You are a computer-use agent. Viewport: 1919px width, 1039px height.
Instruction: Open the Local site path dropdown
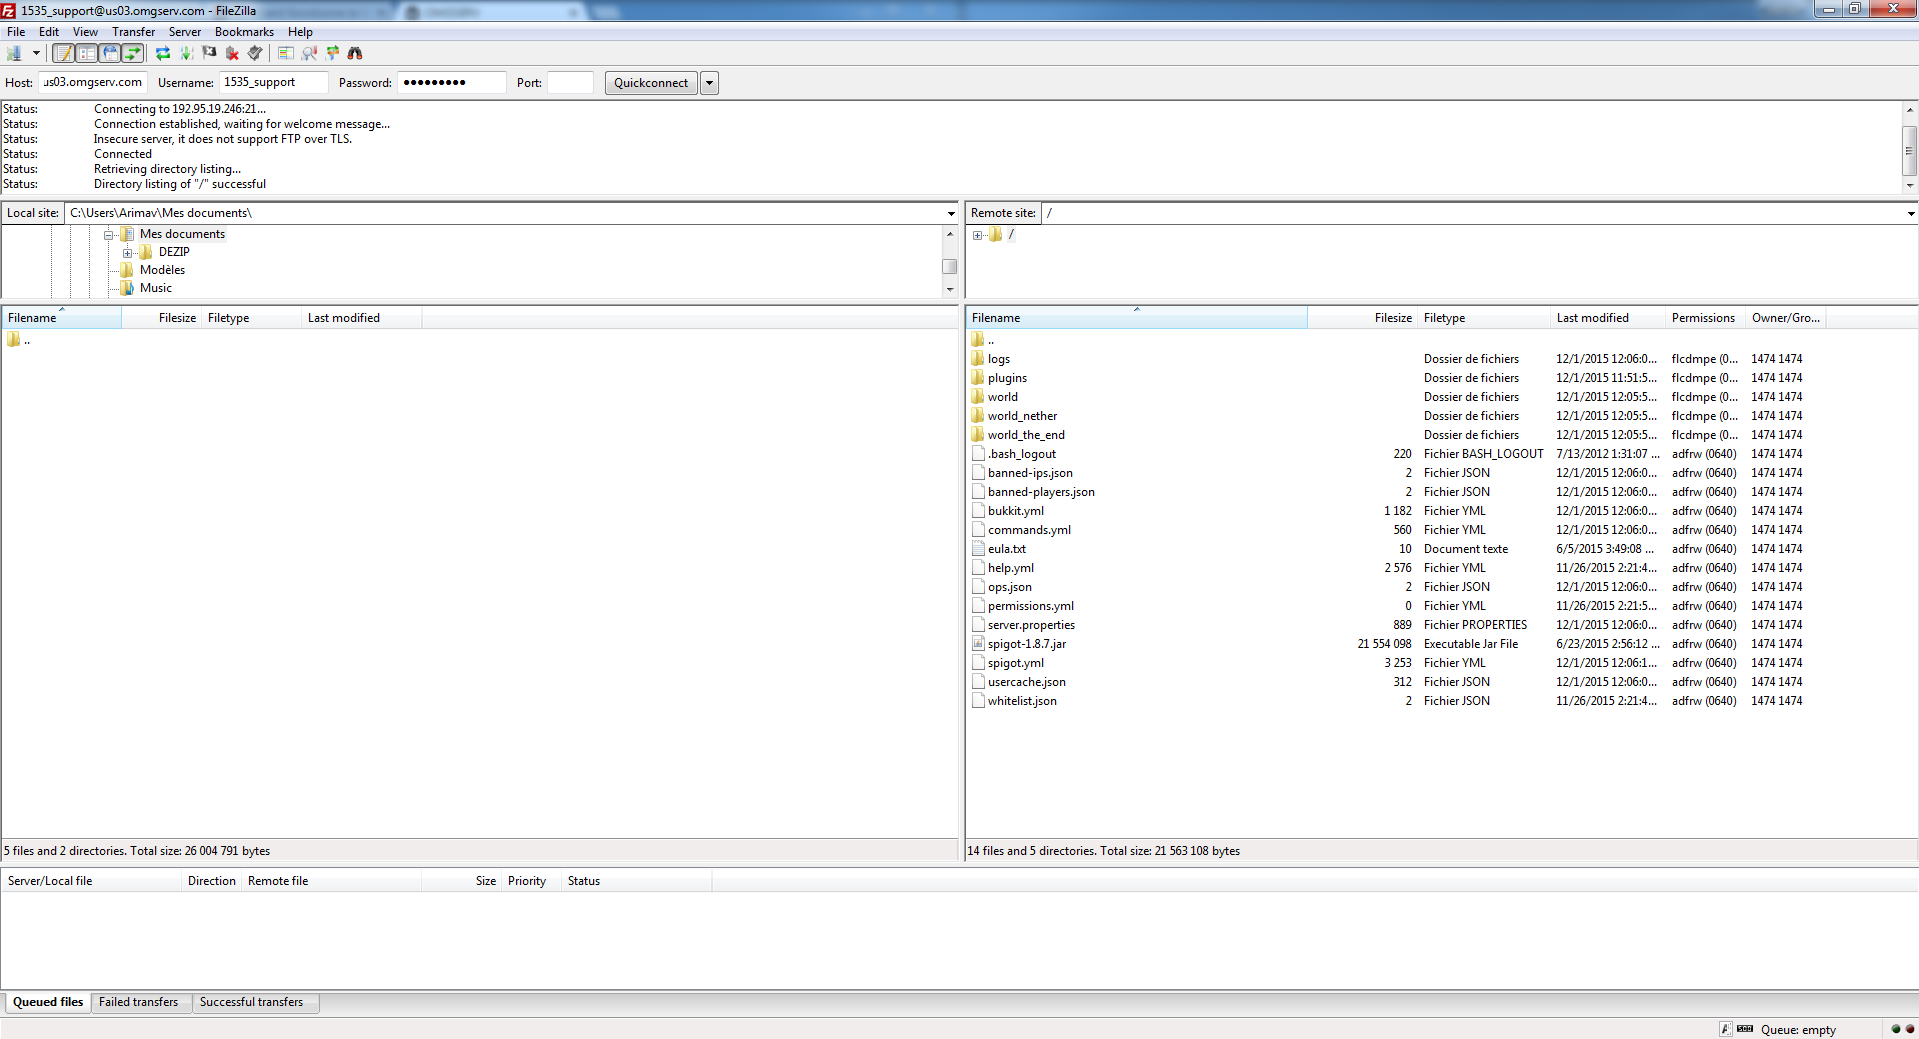[951, 213]
